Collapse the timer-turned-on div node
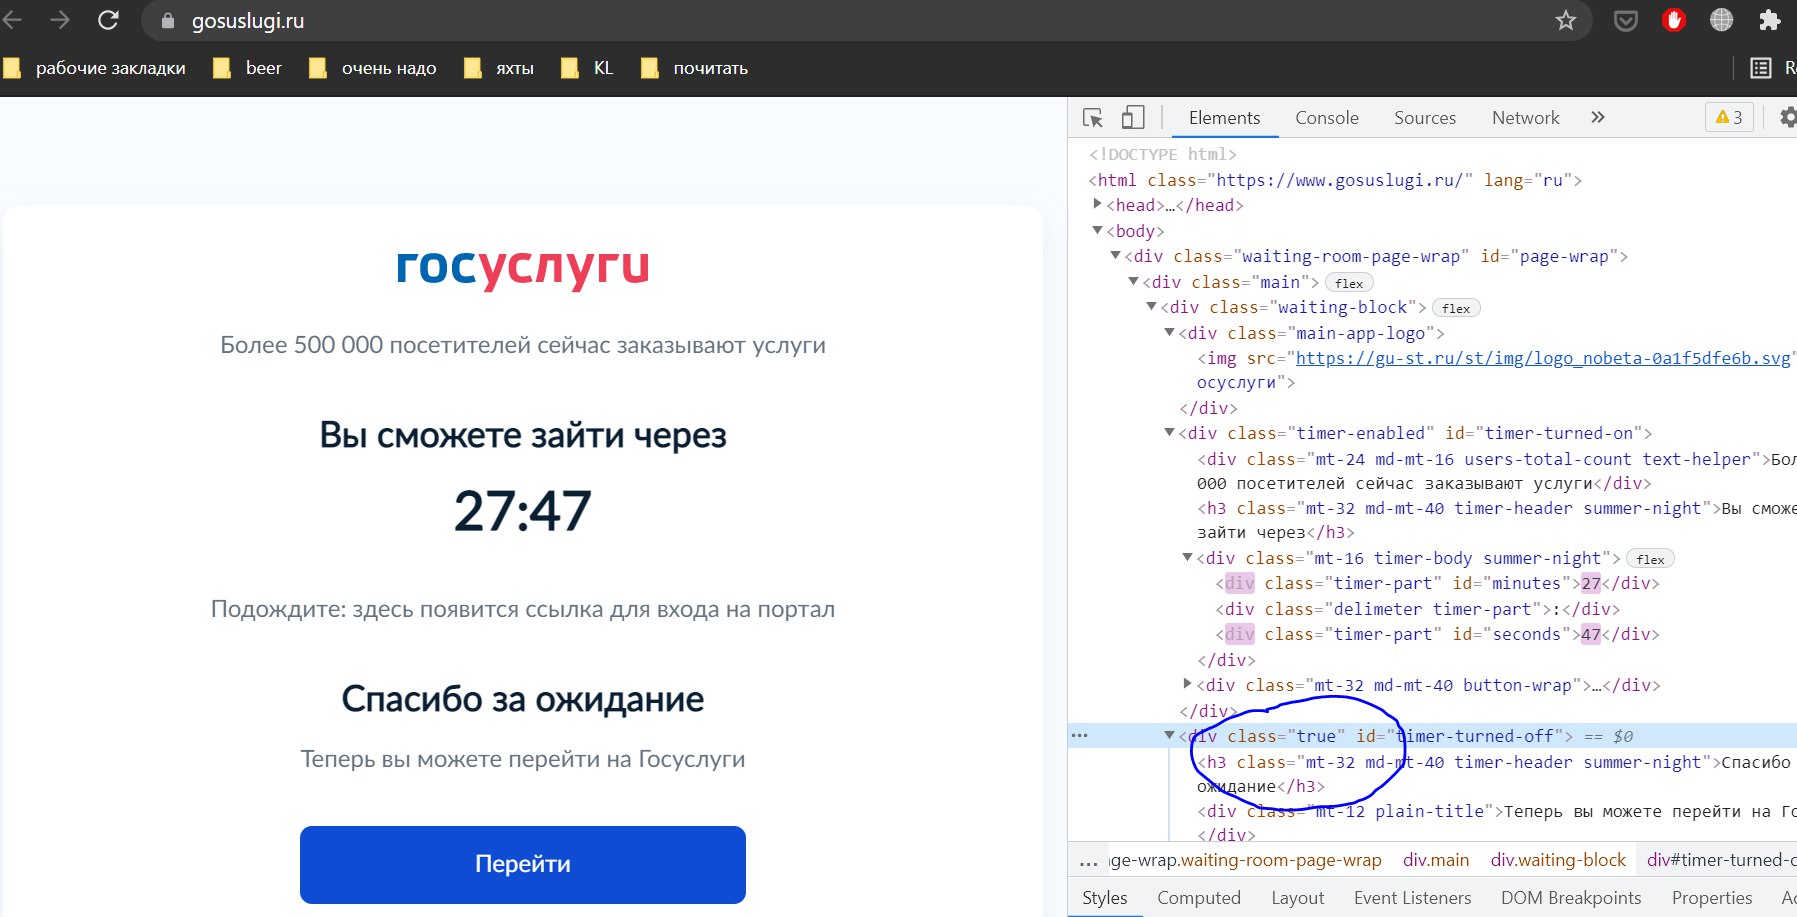Screen dimensions: 1797x917 point(1170,432)
